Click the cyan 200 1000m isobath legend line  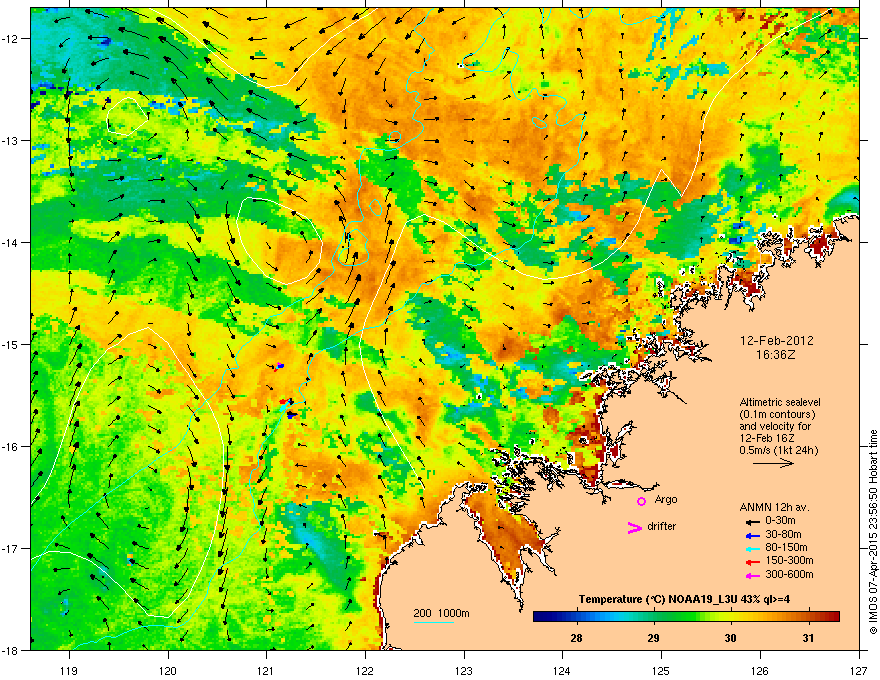coord(433,622)
